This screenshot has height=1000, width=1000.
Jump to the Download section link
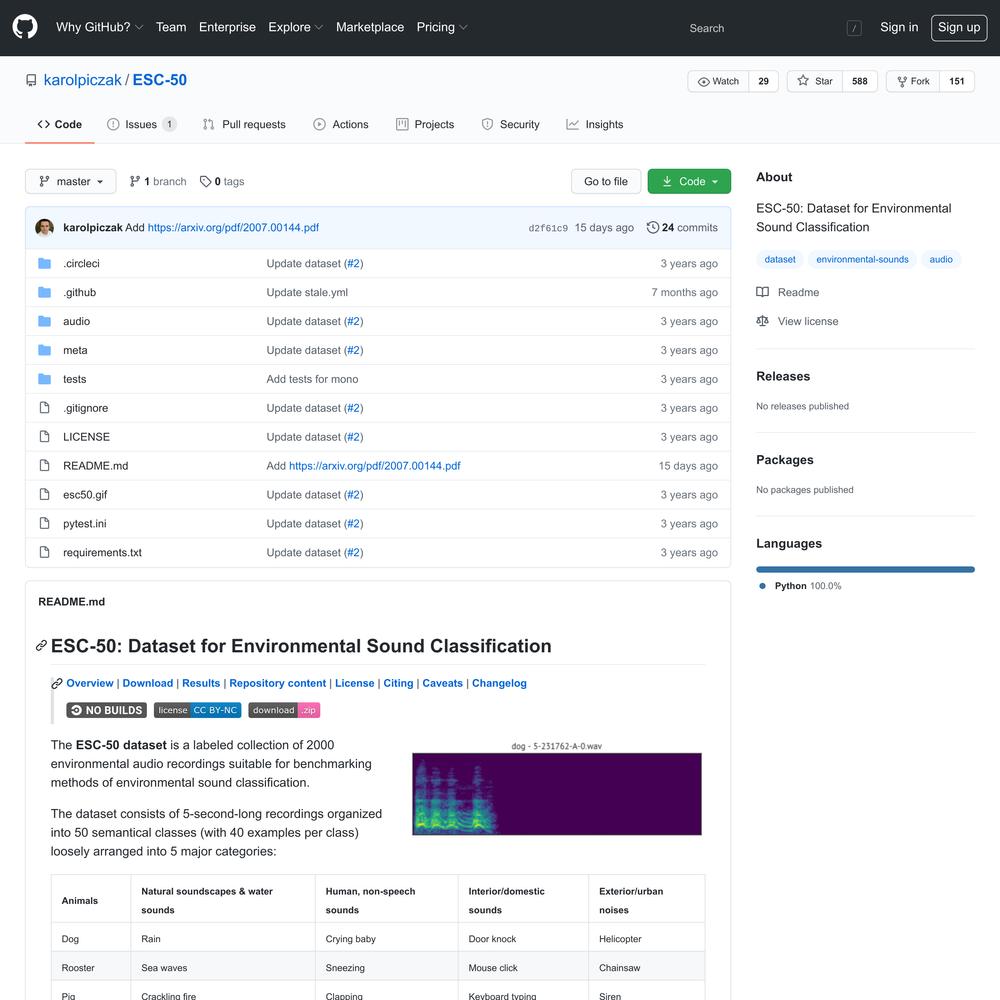pyautogui.click(x=147, y=683)
